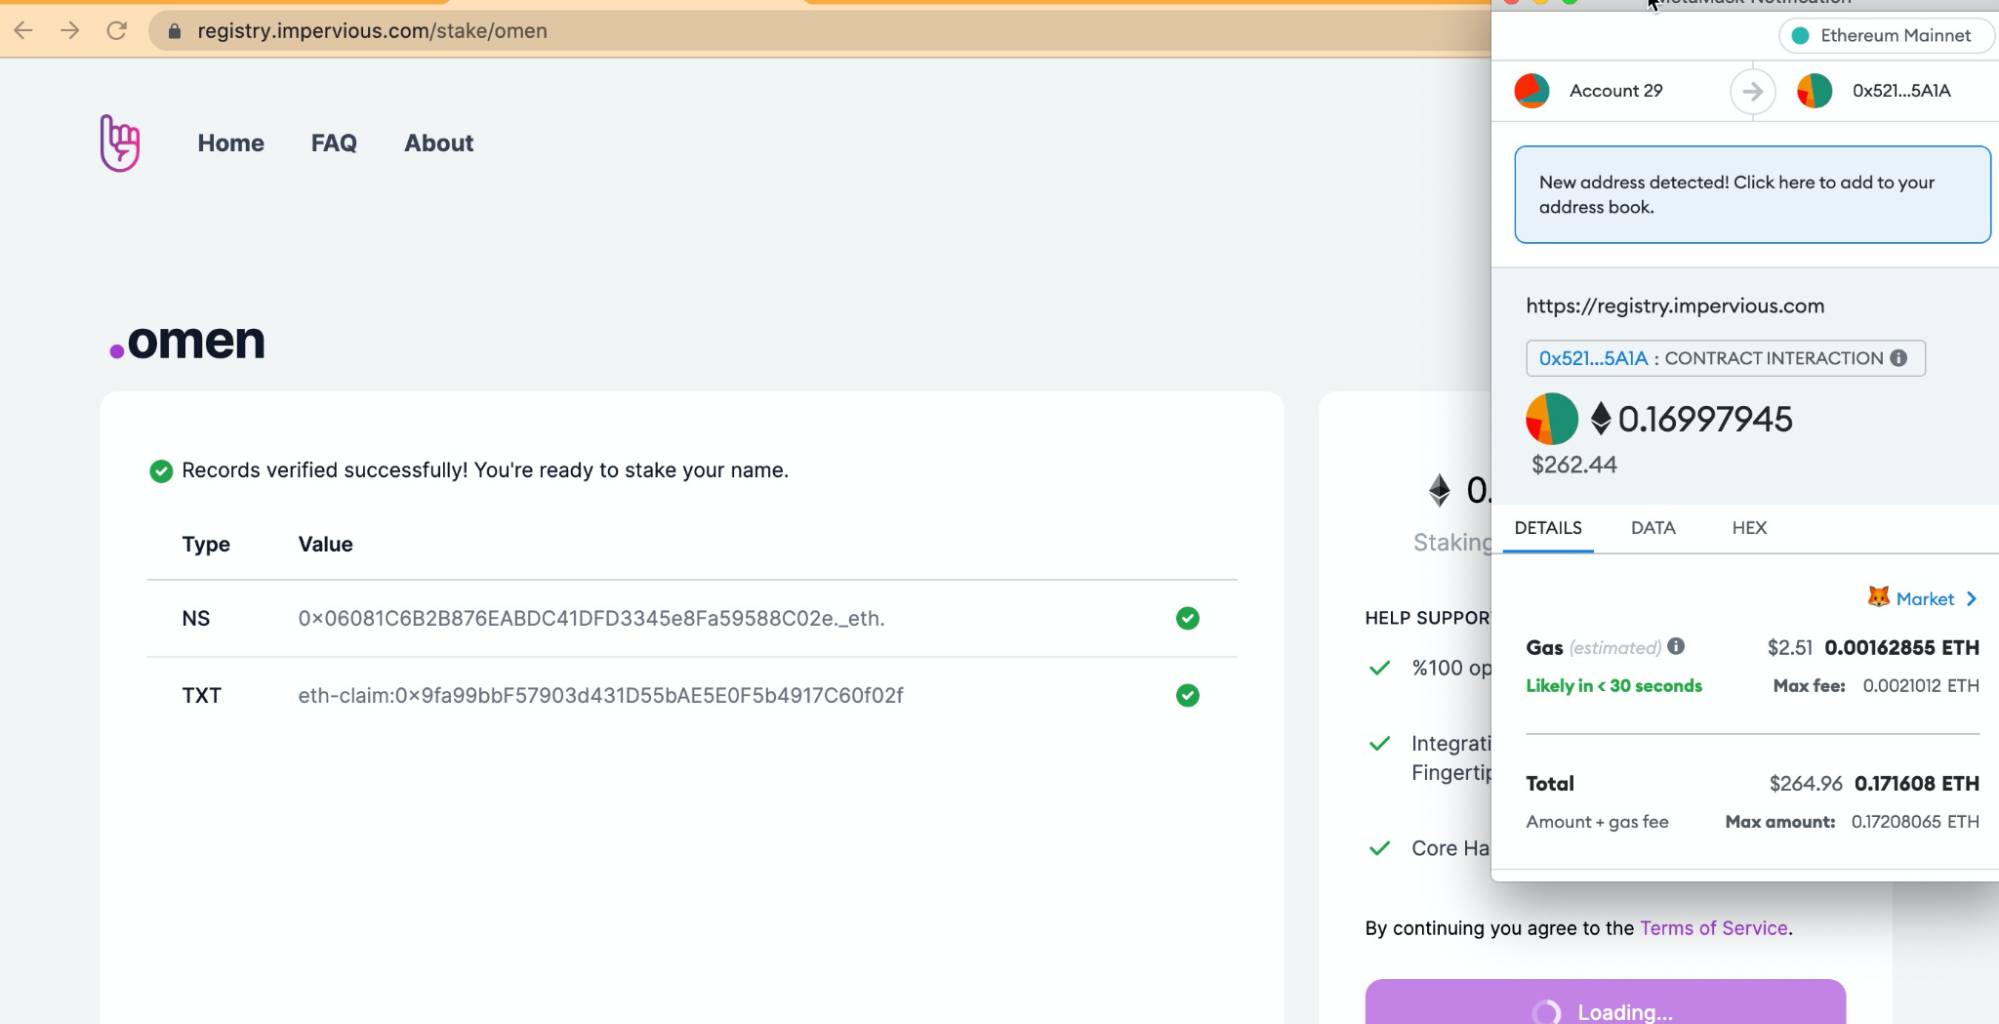This screenshot has height=1024, width=1999.
Task: Click the info icon next to Gas estimated
Action: (x=1676, y=646)
